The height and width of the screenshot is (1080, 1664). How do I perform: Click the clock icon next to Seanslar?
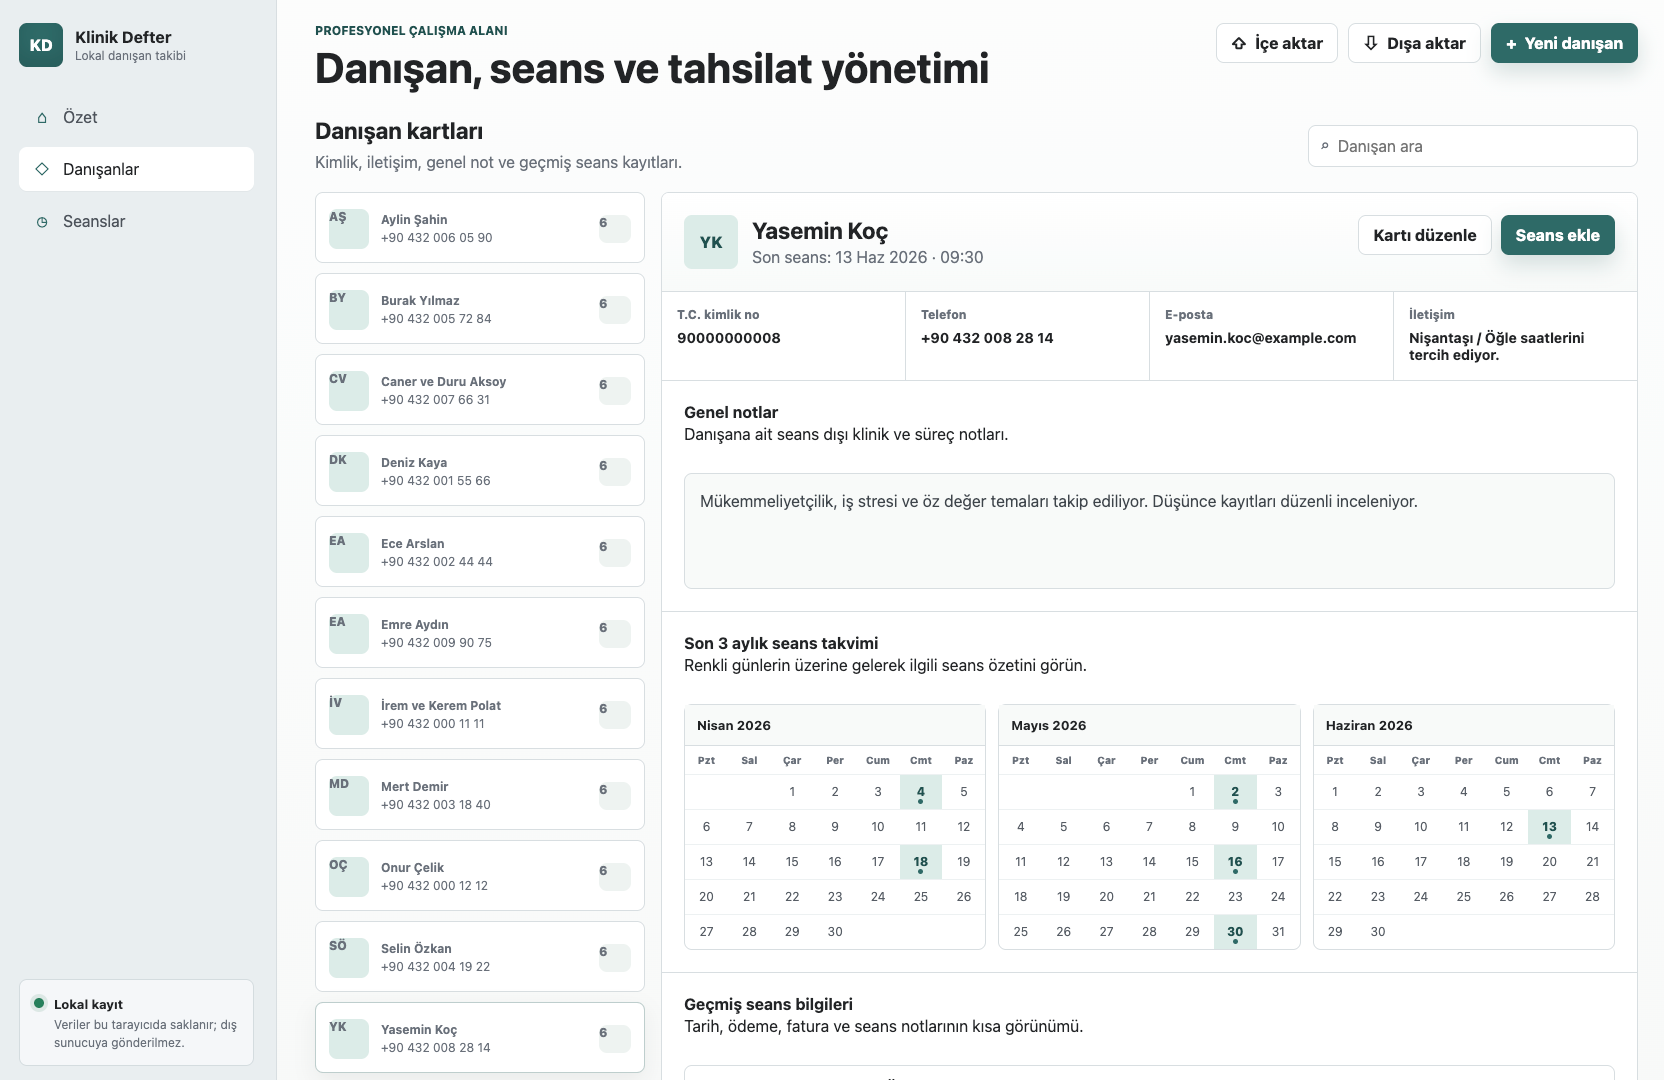[x=42, y=222]
